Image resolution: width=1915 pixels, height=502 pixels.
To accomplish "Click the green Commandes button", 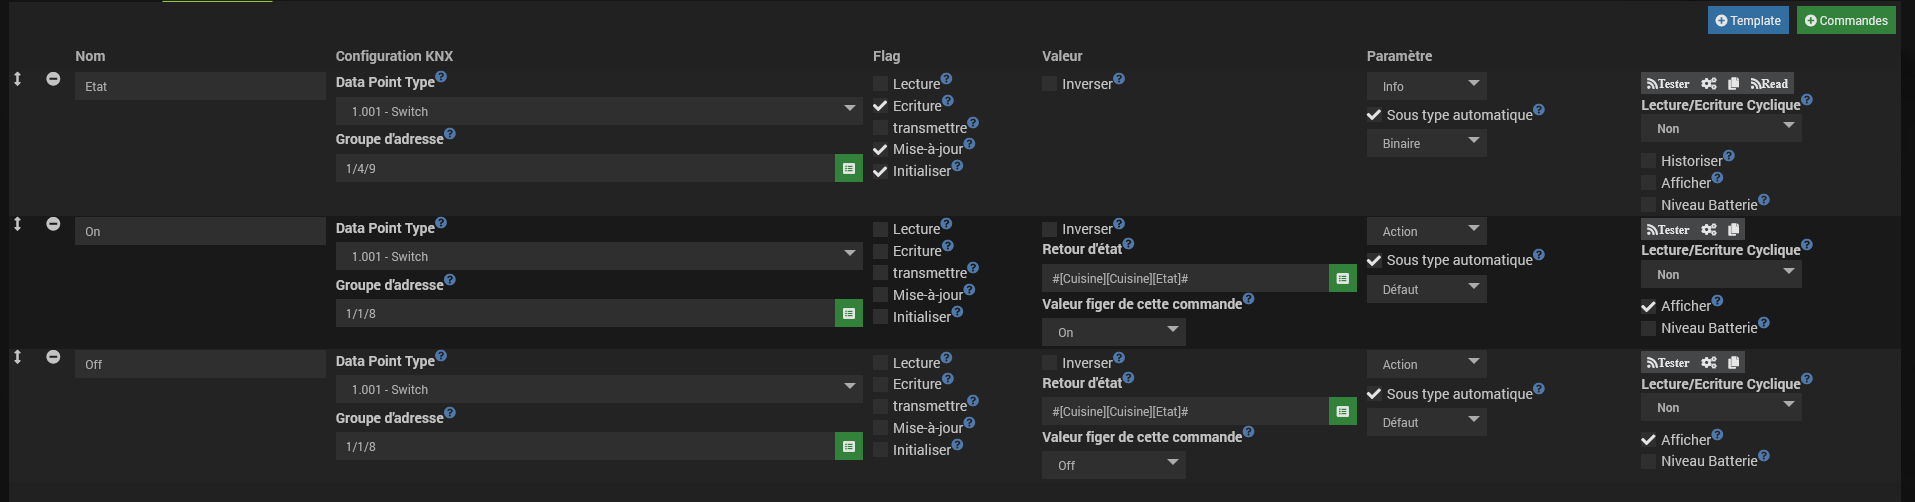I will tap(1845, 21).
